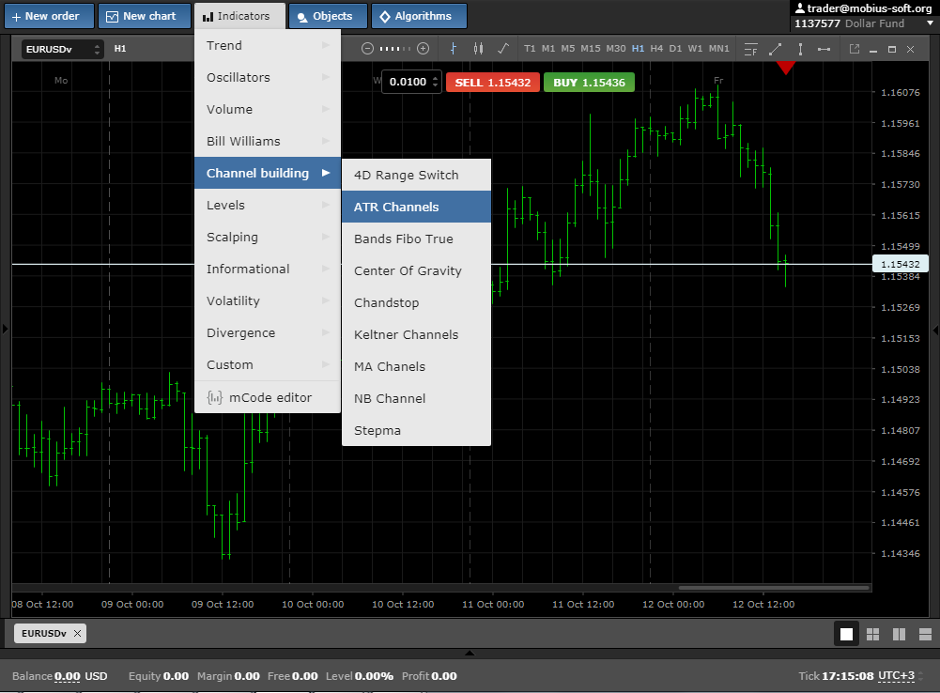This screenshot has width=940, height=693.
Task: Expand the Bill Williams submenu
Action: pos(267,141)
